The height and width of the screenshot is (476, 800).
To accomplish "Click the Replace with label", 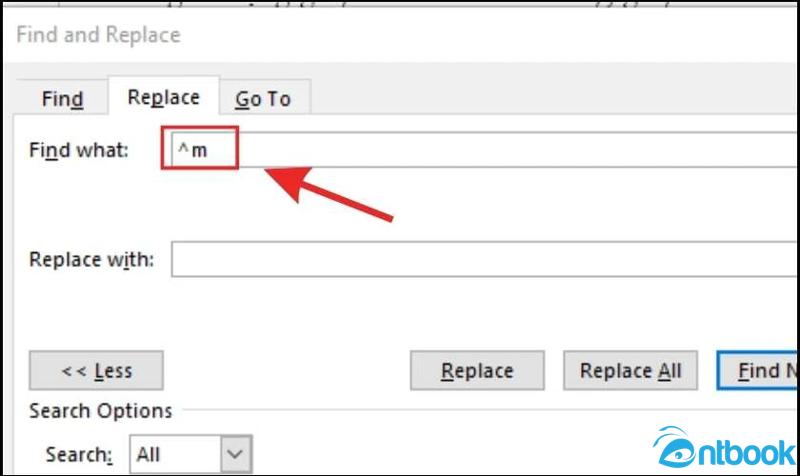I will pos(91,259).
